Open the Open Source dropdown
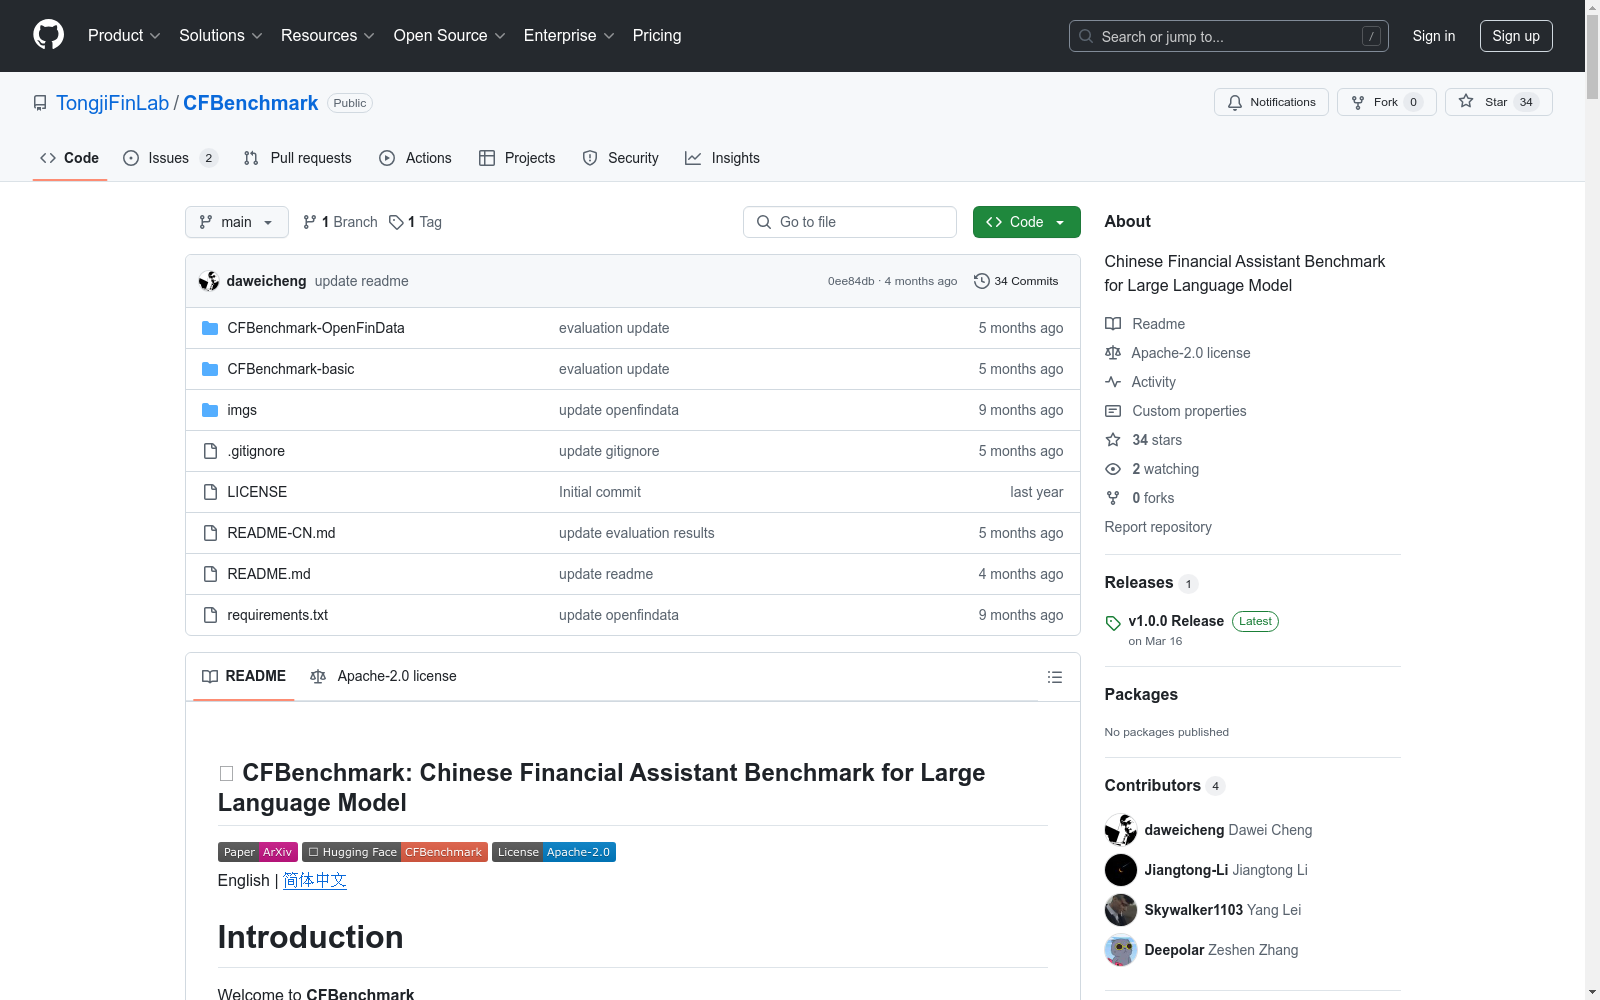 tap(450, 35)
